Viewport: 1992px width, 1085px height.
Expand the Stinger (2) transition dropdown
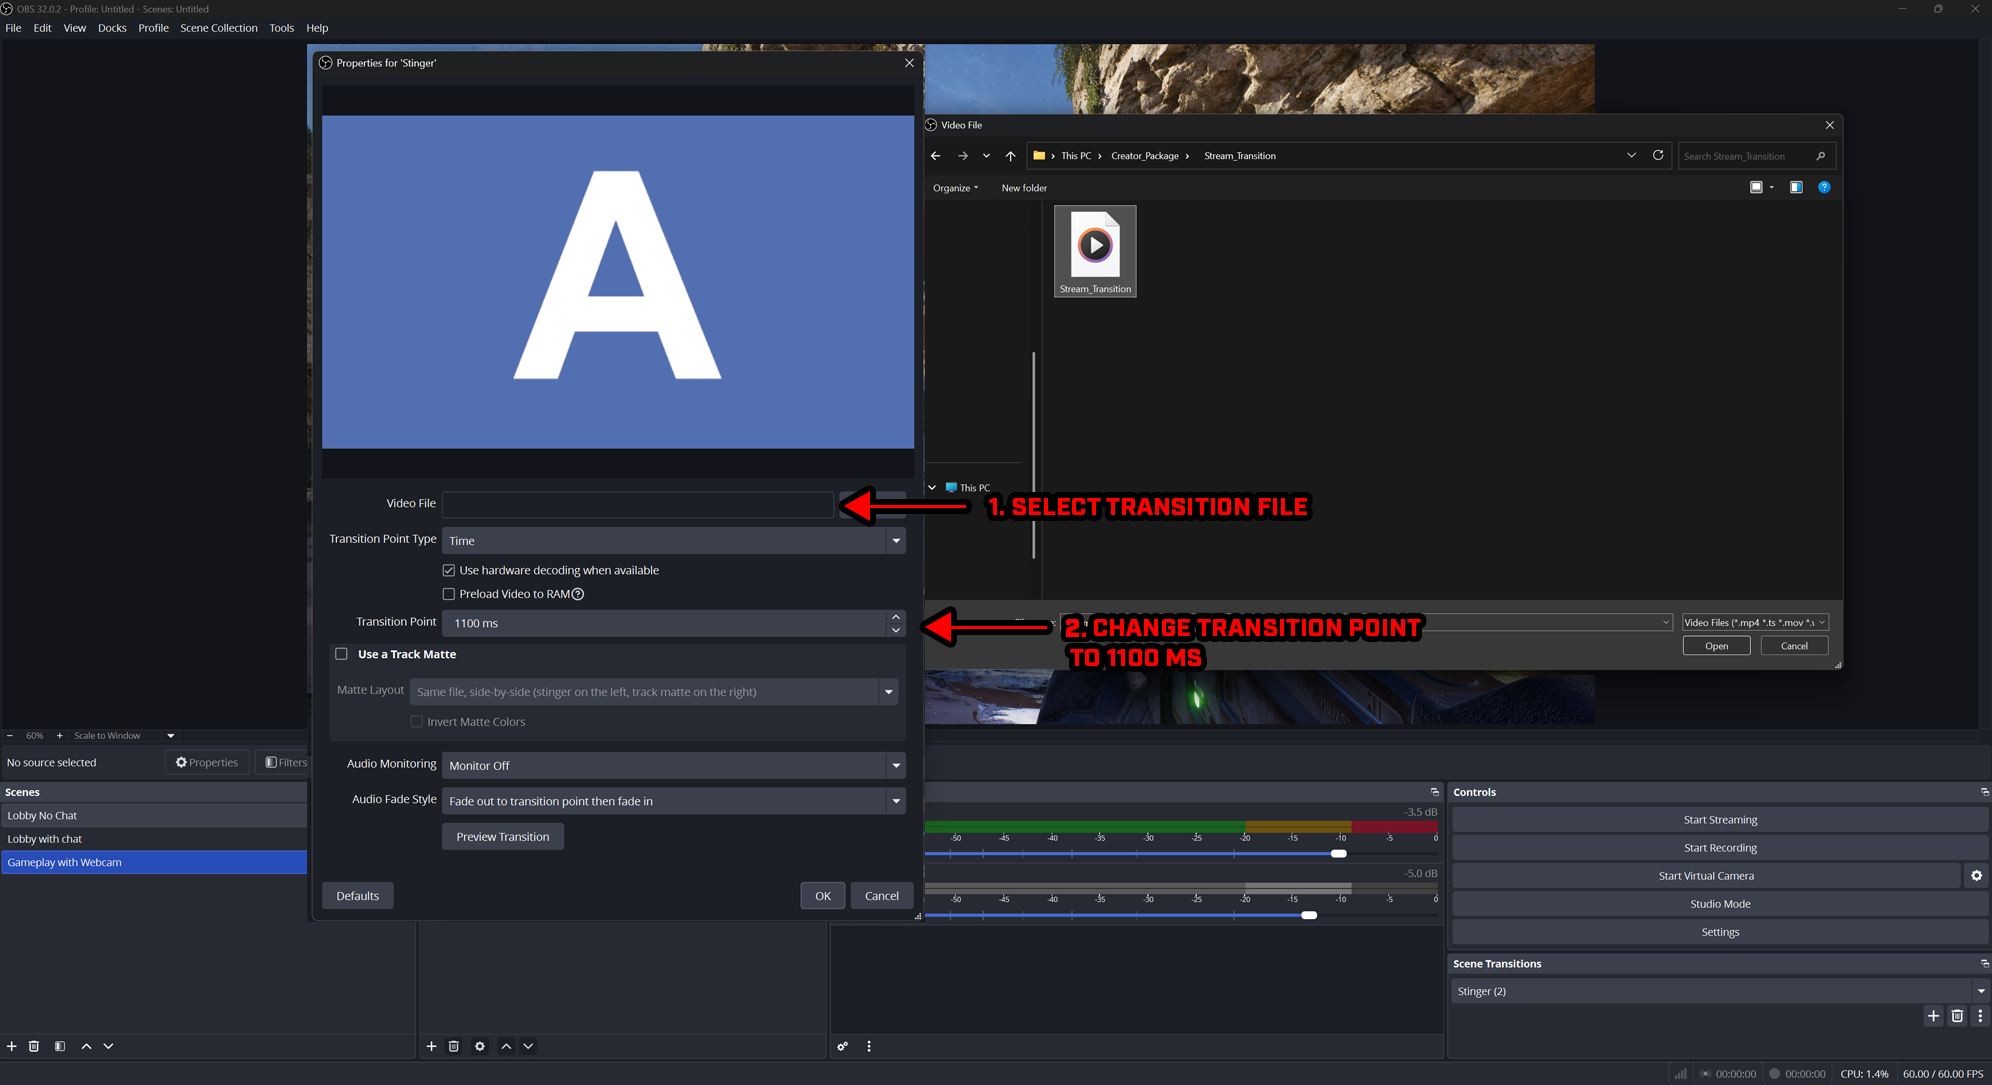pyautogui.click(x=1981, y=991)
